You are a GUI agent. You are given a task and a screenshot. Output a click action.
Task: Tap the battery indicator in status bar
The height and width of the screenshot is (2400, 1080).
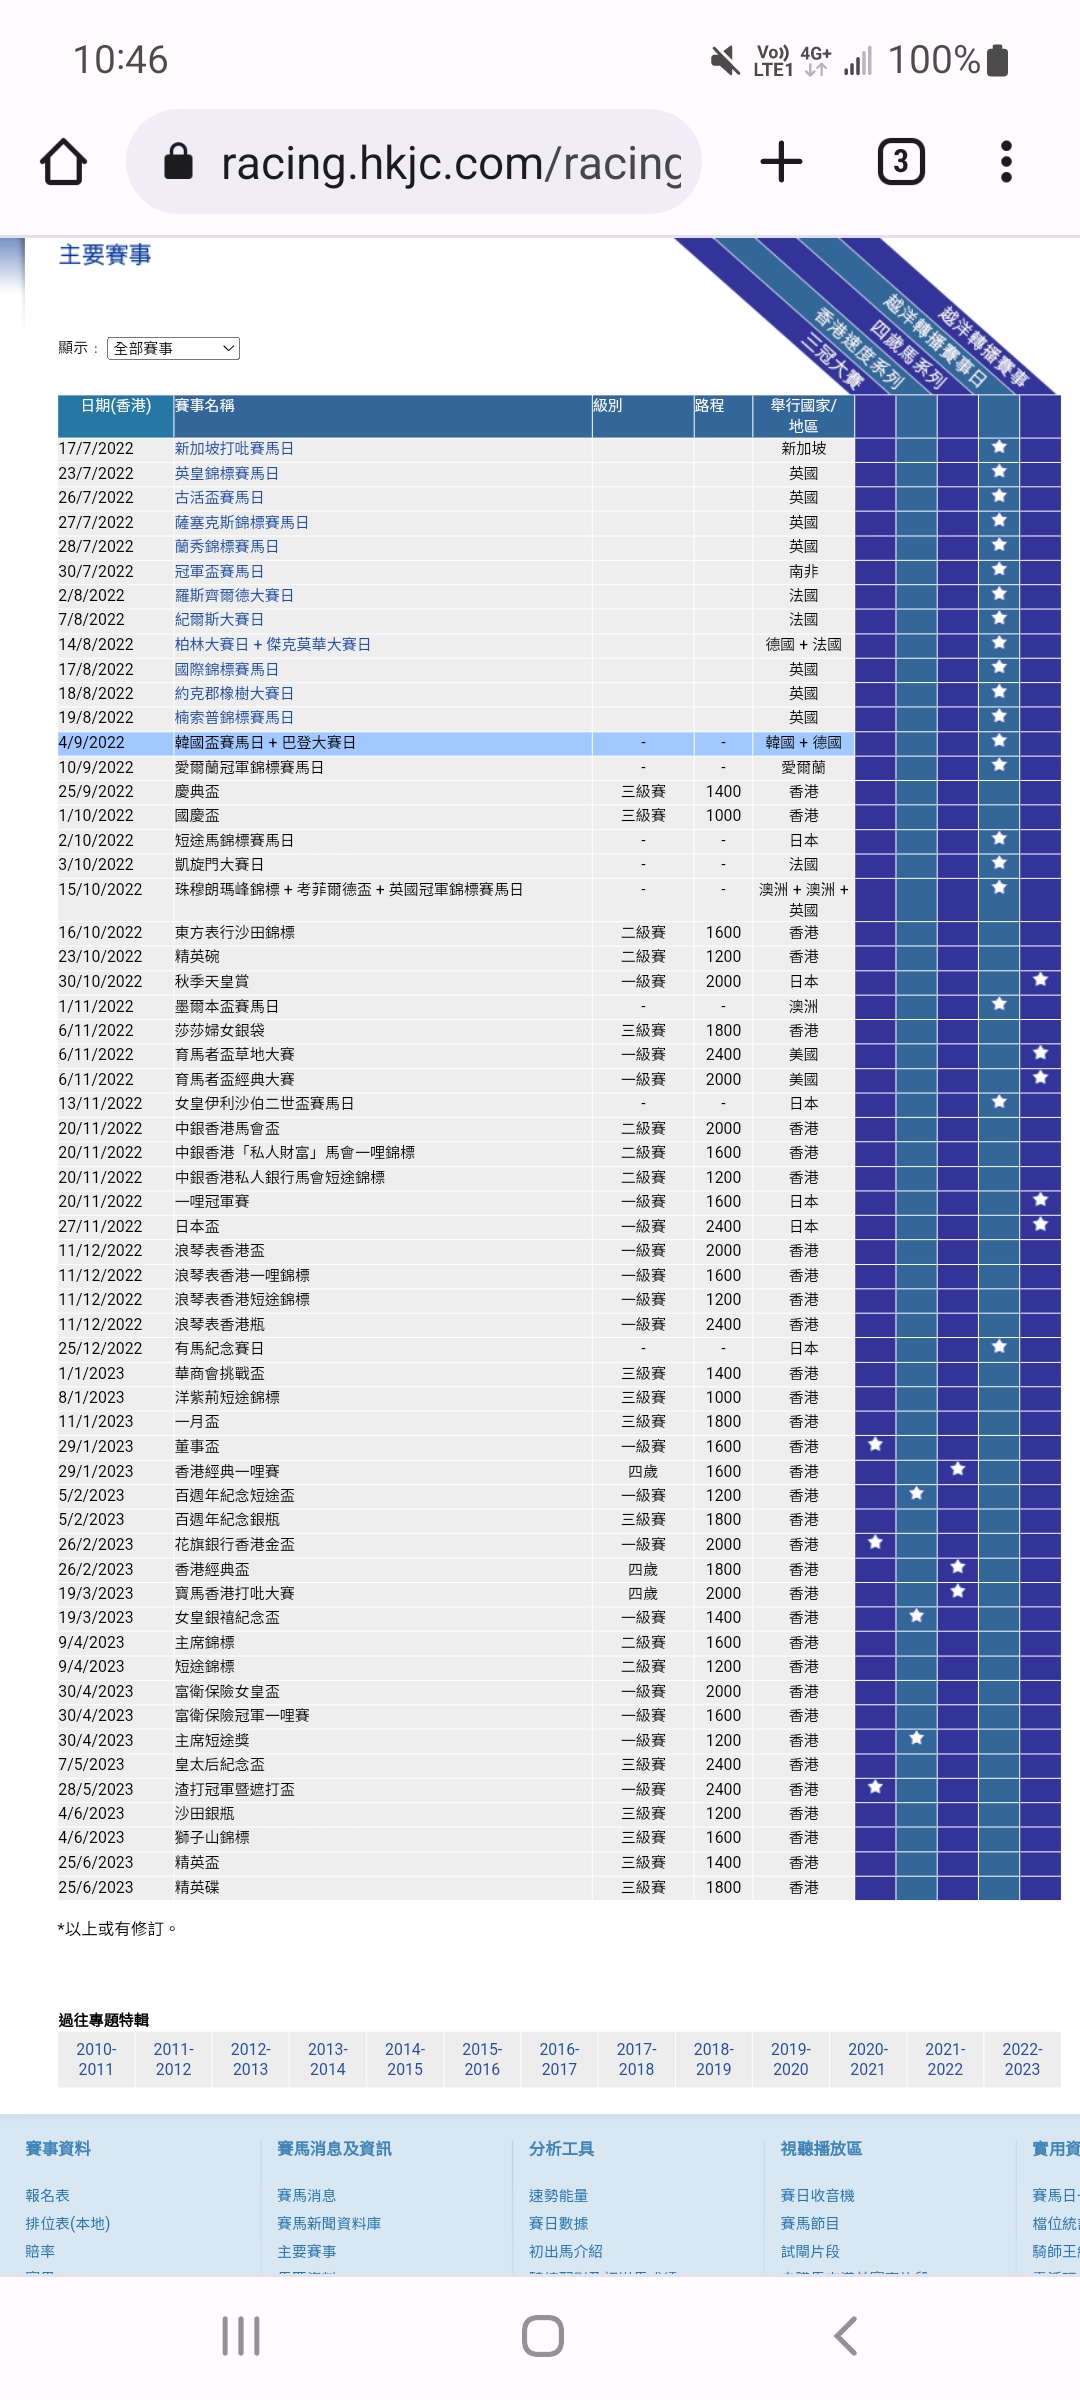[x=997, y=60]
